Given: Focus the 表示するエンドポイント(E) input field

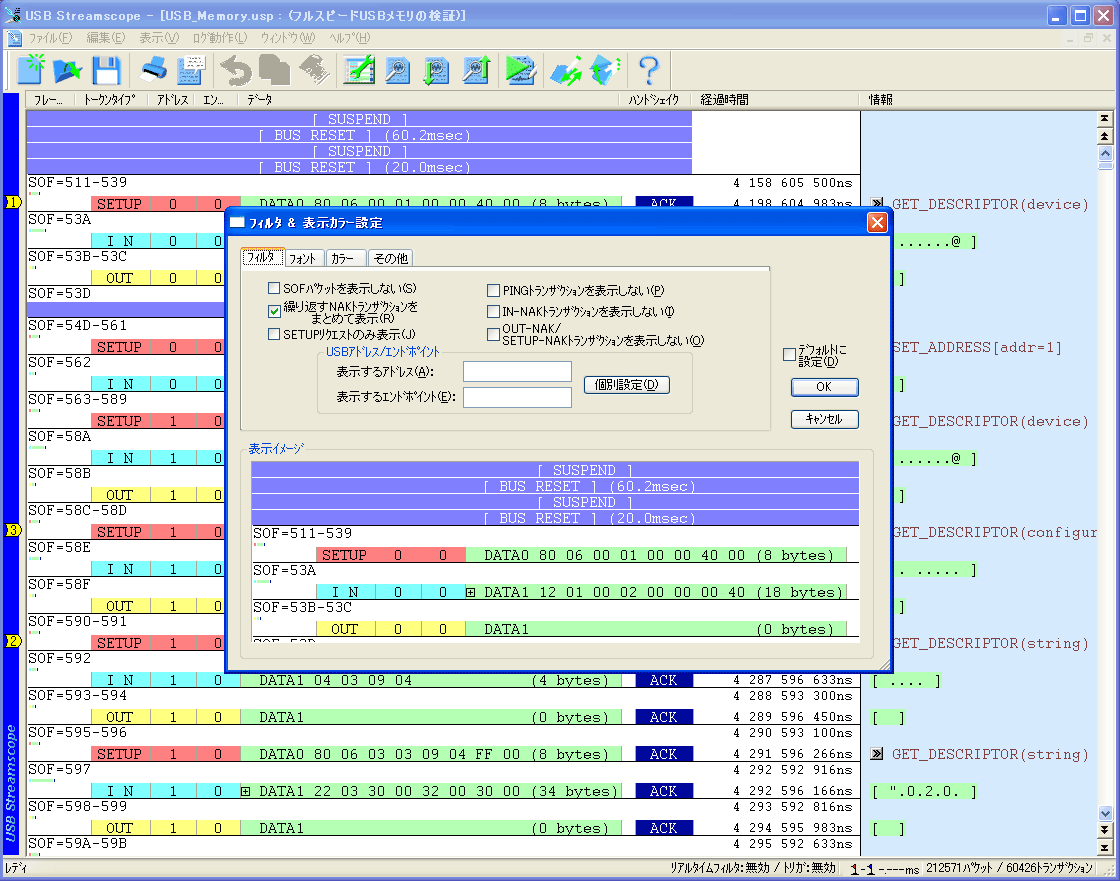Looking at the screenshot, I should pyautogui.click(x=517, y=397).
